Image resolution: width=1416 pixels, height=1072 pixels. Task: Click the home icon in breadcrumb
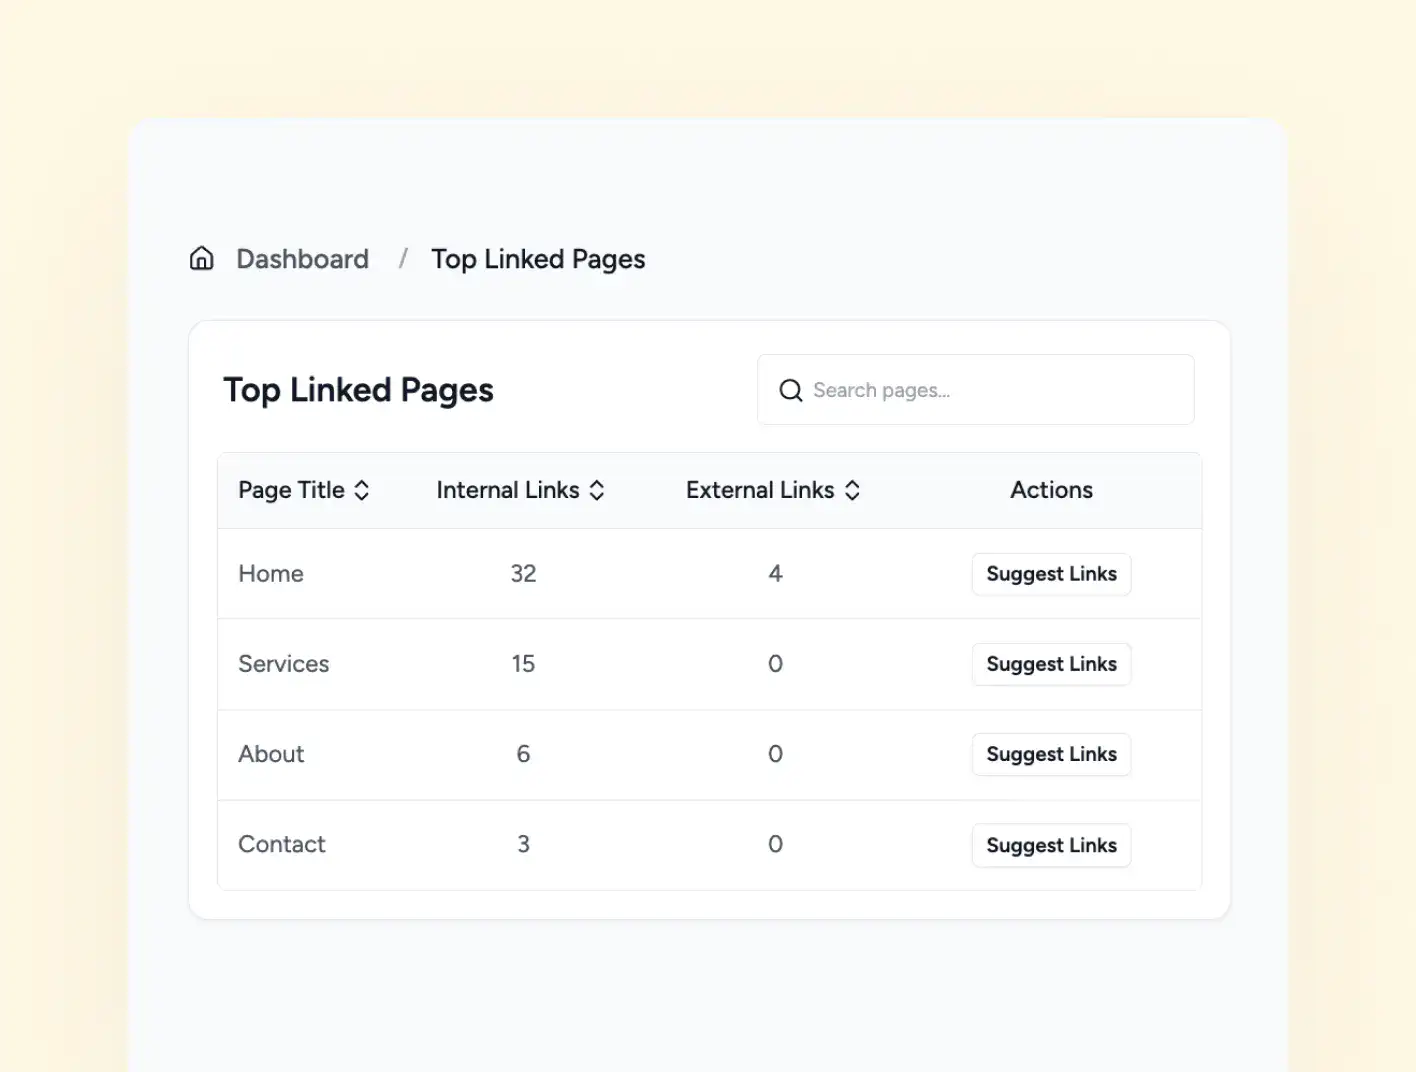coord(202,259)
